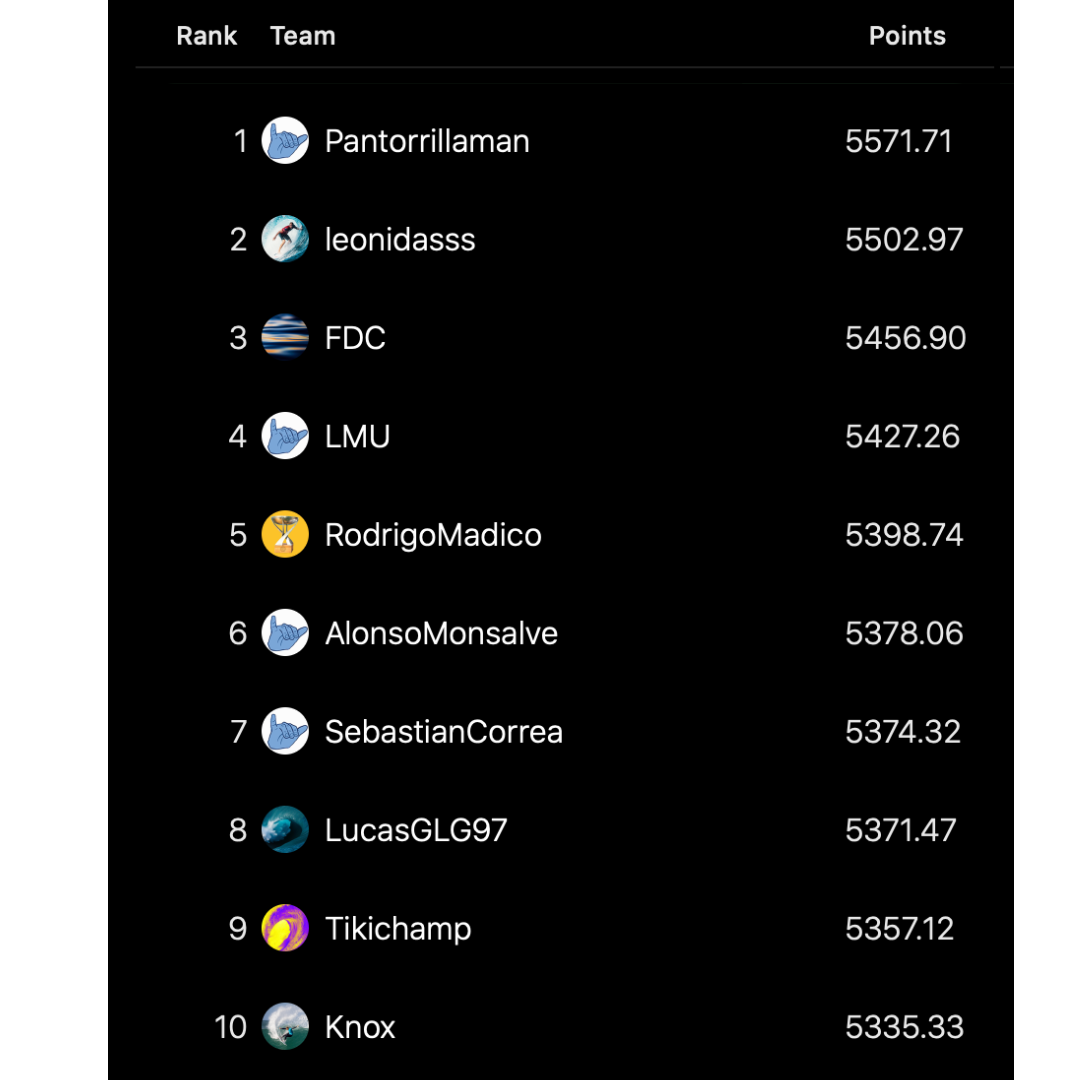The height and width of the screenshot is (1080, 1080).
Task: Click FDC's points value 5456.90
Action: click(905, 338)
